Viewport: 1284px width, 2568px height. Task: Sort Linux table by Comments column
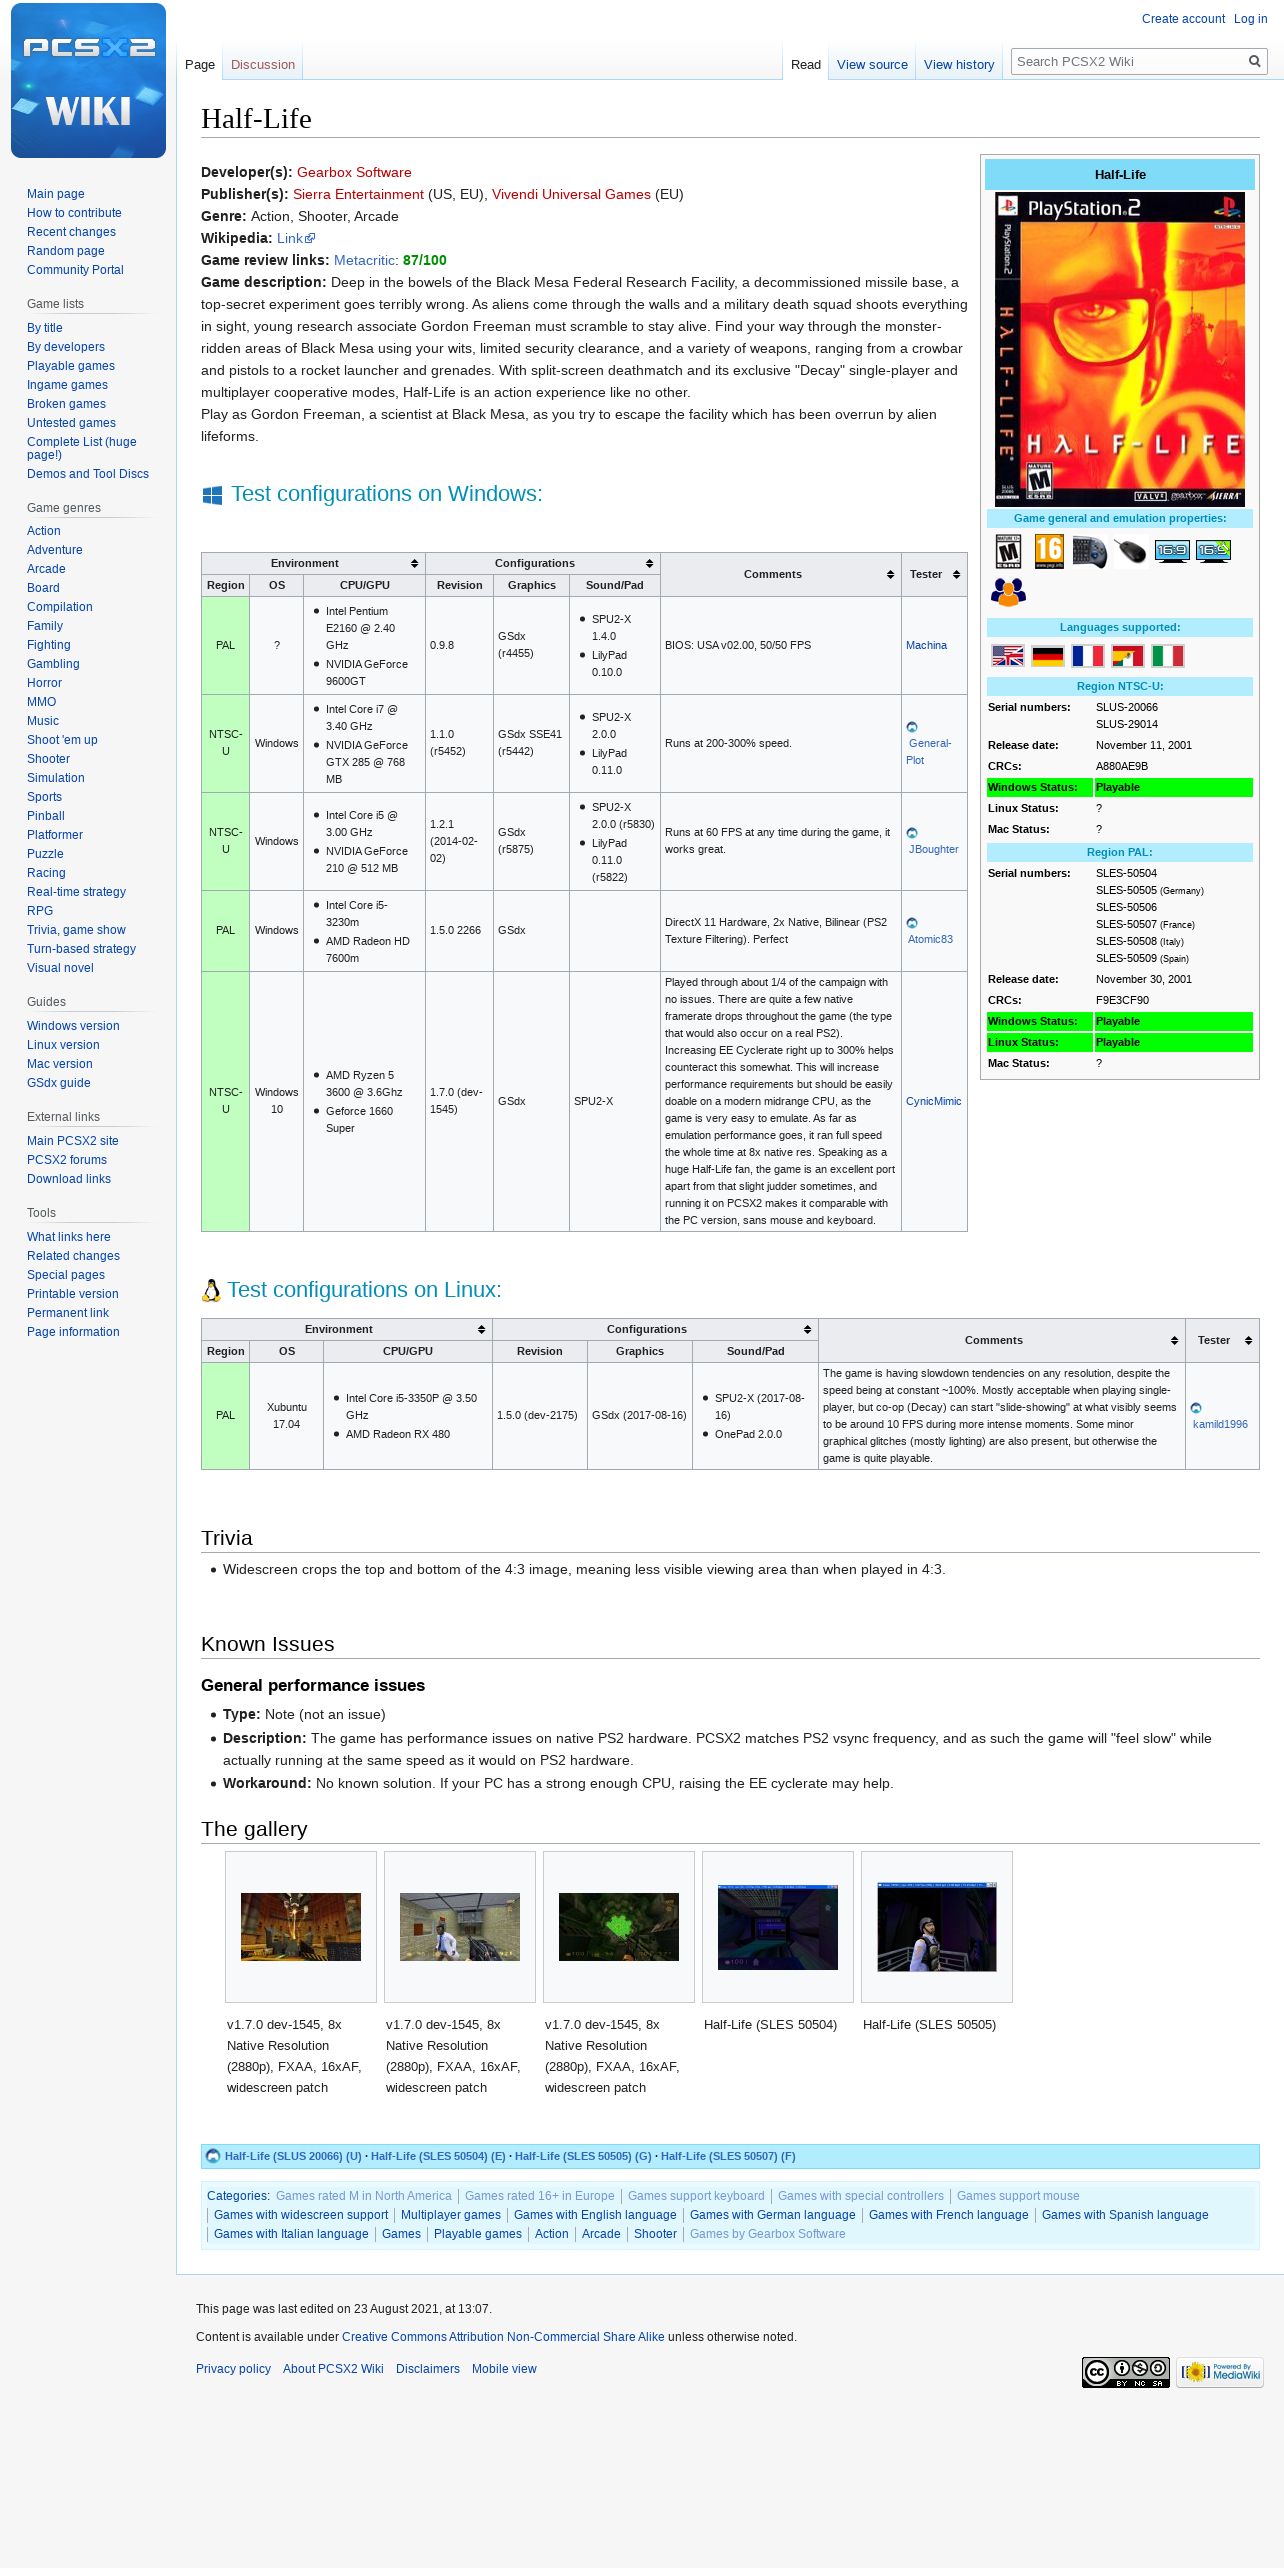pyautogui.click(x=1002, y=1340)
